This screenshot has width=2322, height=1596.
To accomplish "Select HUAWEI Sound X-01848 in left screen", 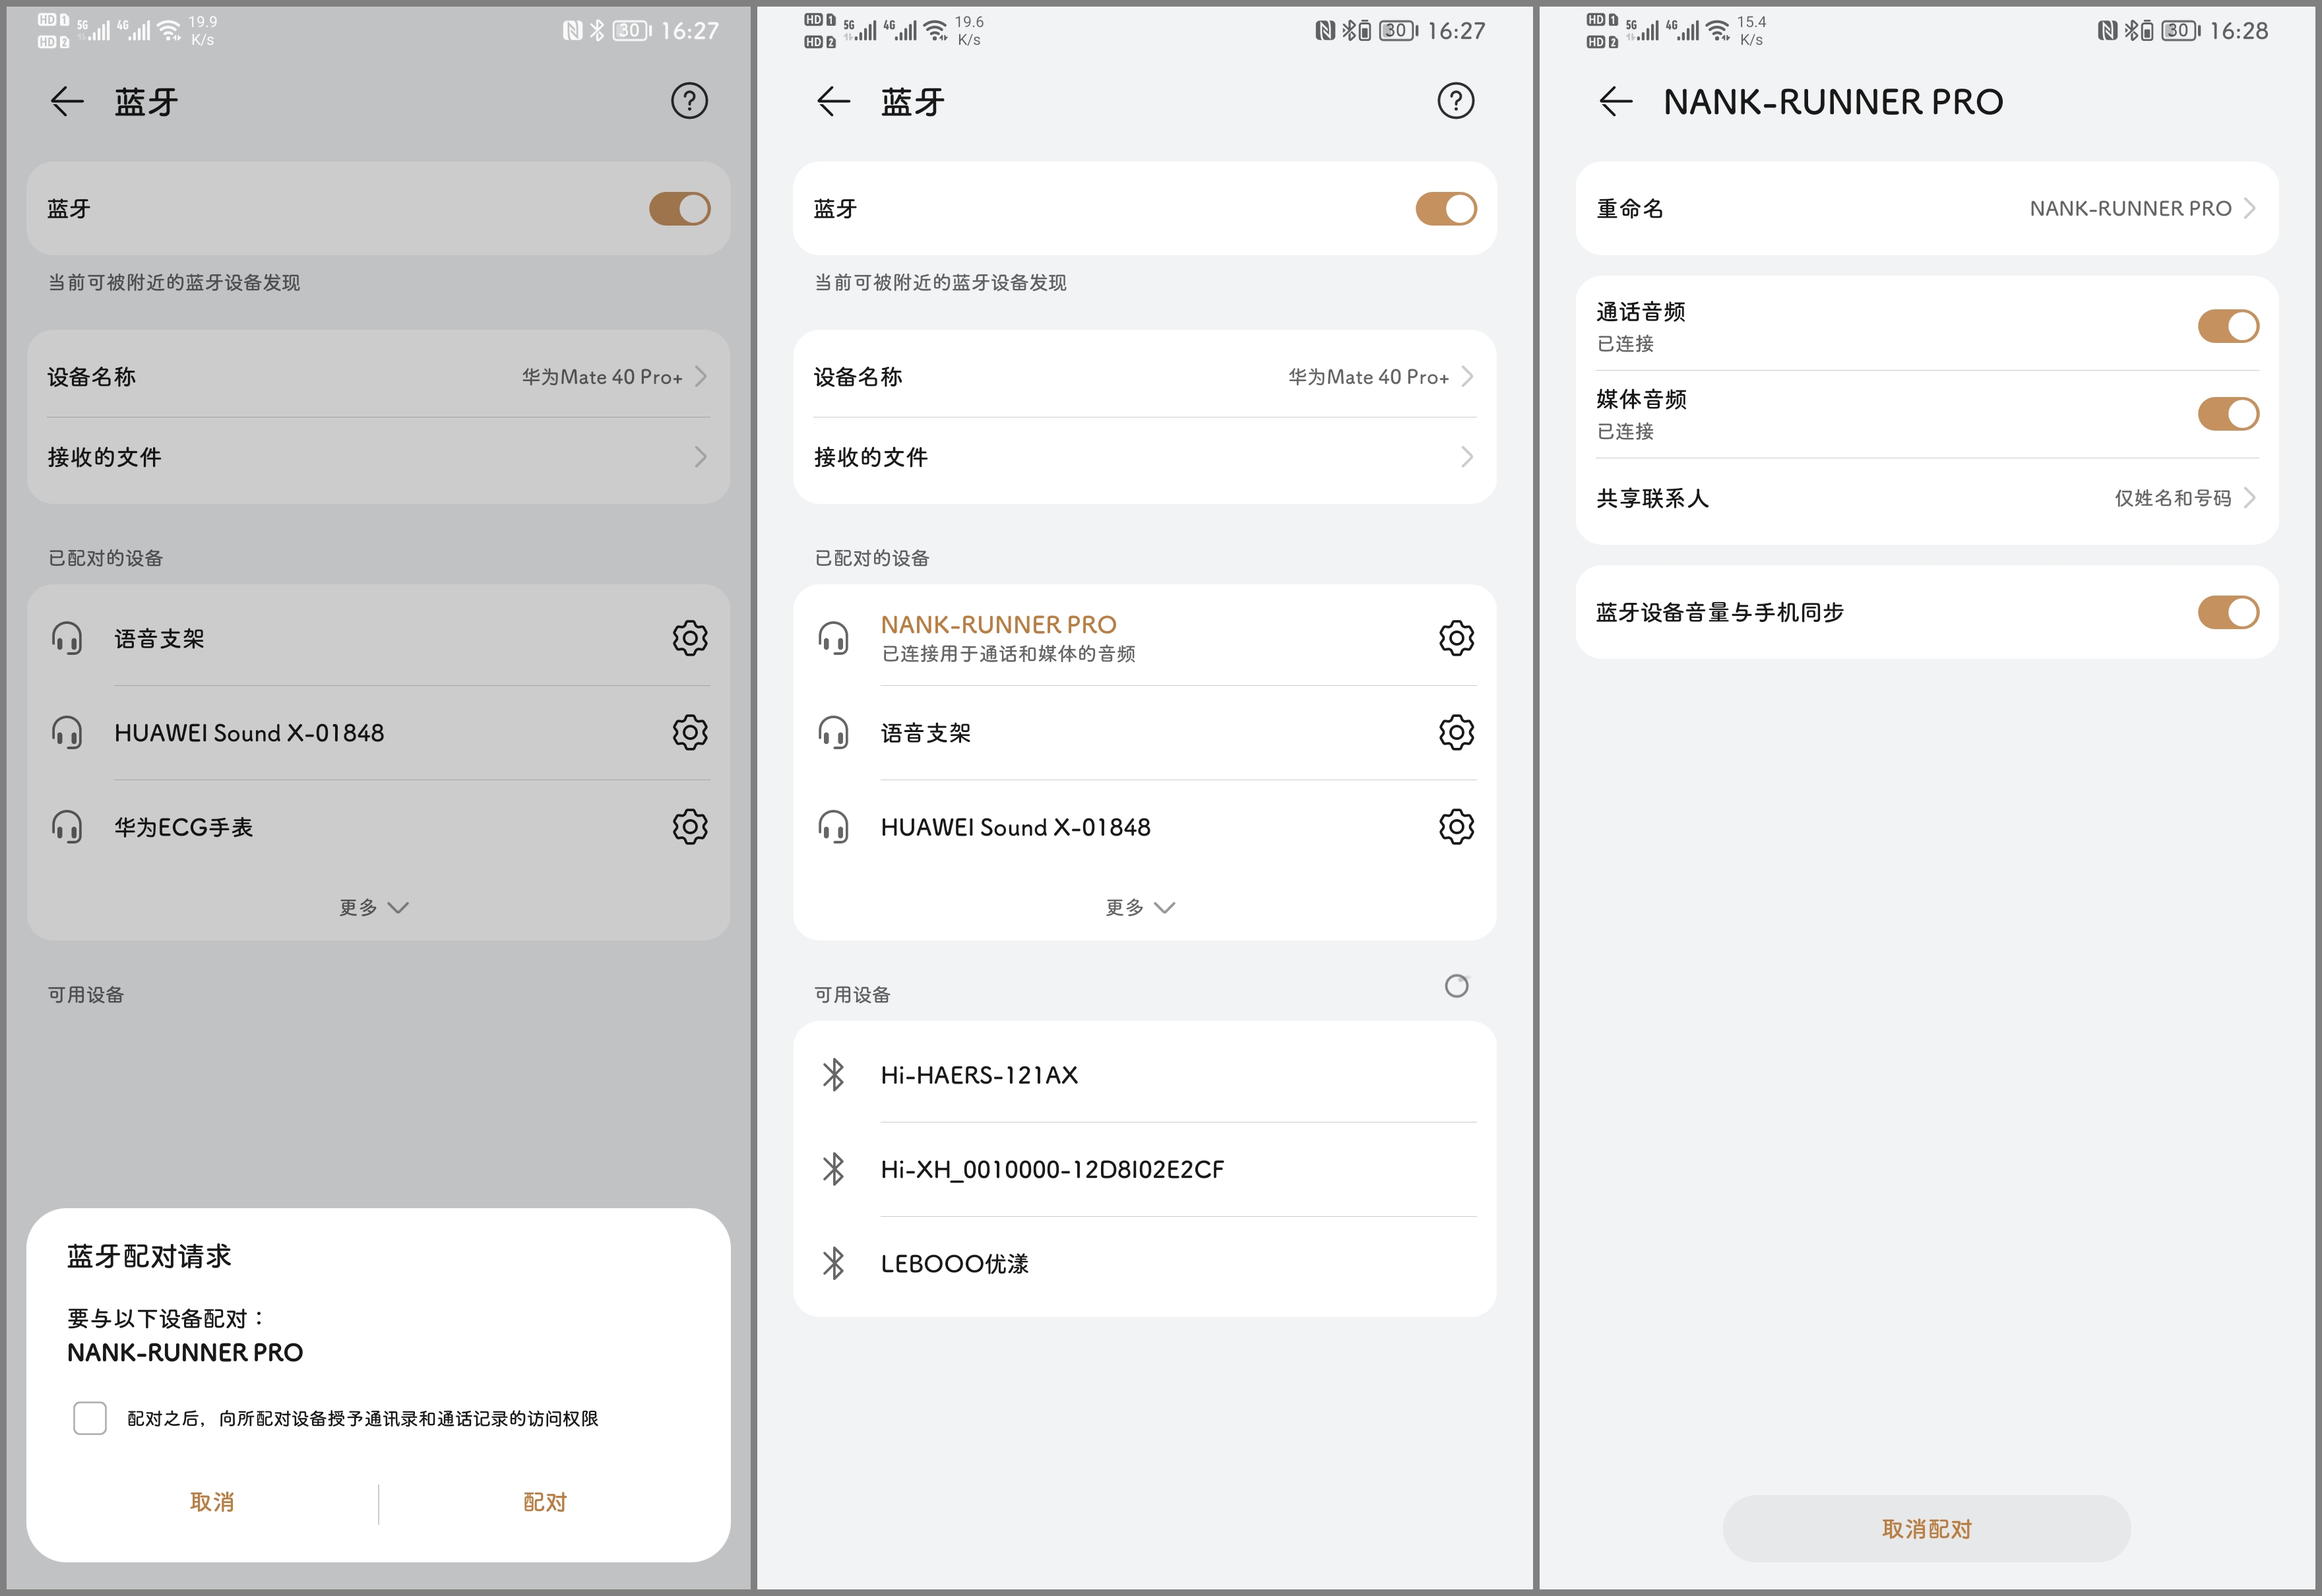I will coord(379,733).
